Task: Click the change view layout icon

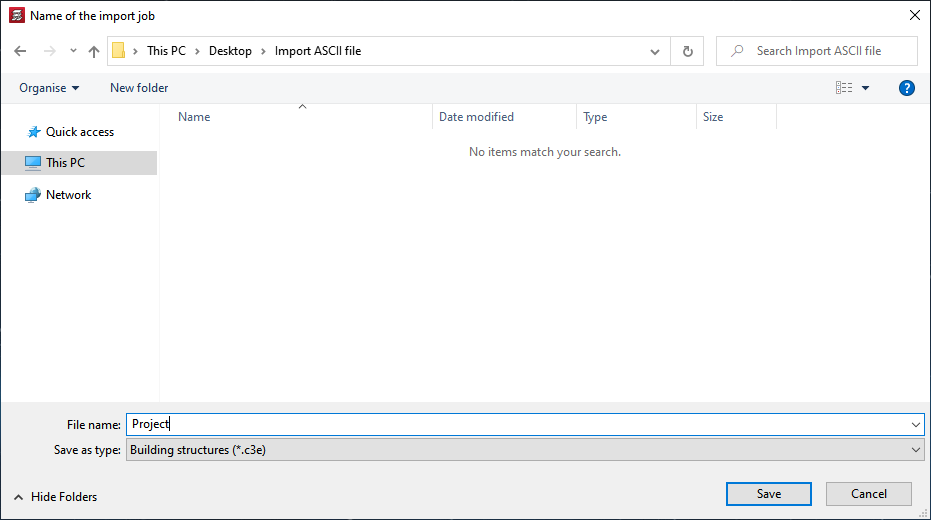Action: [x=845, y=88]
